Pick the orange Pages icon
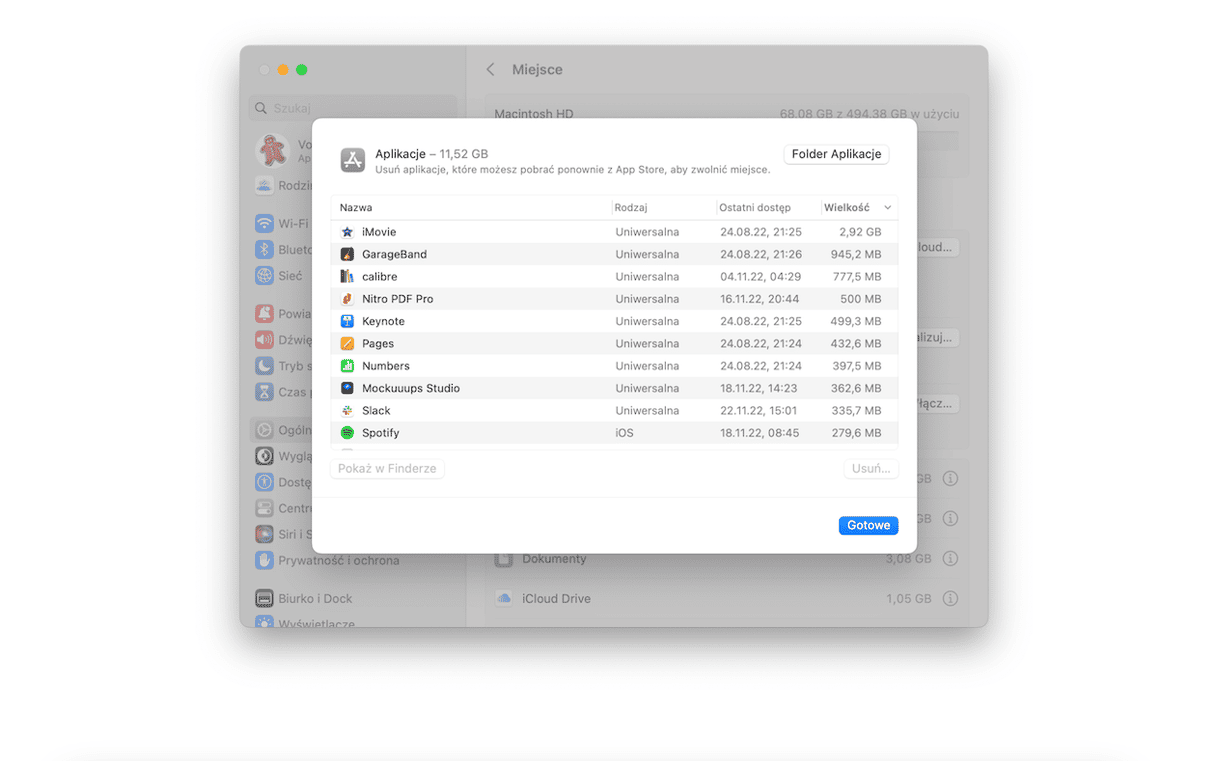The height and width of the screenshot is (761, 1216). click(x=347, y=344)
